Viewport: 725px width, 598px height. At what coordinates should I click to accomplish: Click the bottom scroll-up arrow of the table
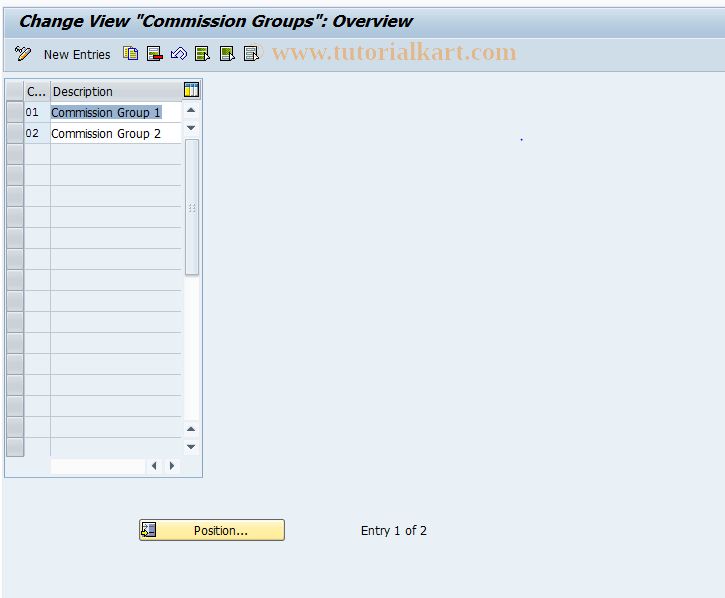(191, 429)
